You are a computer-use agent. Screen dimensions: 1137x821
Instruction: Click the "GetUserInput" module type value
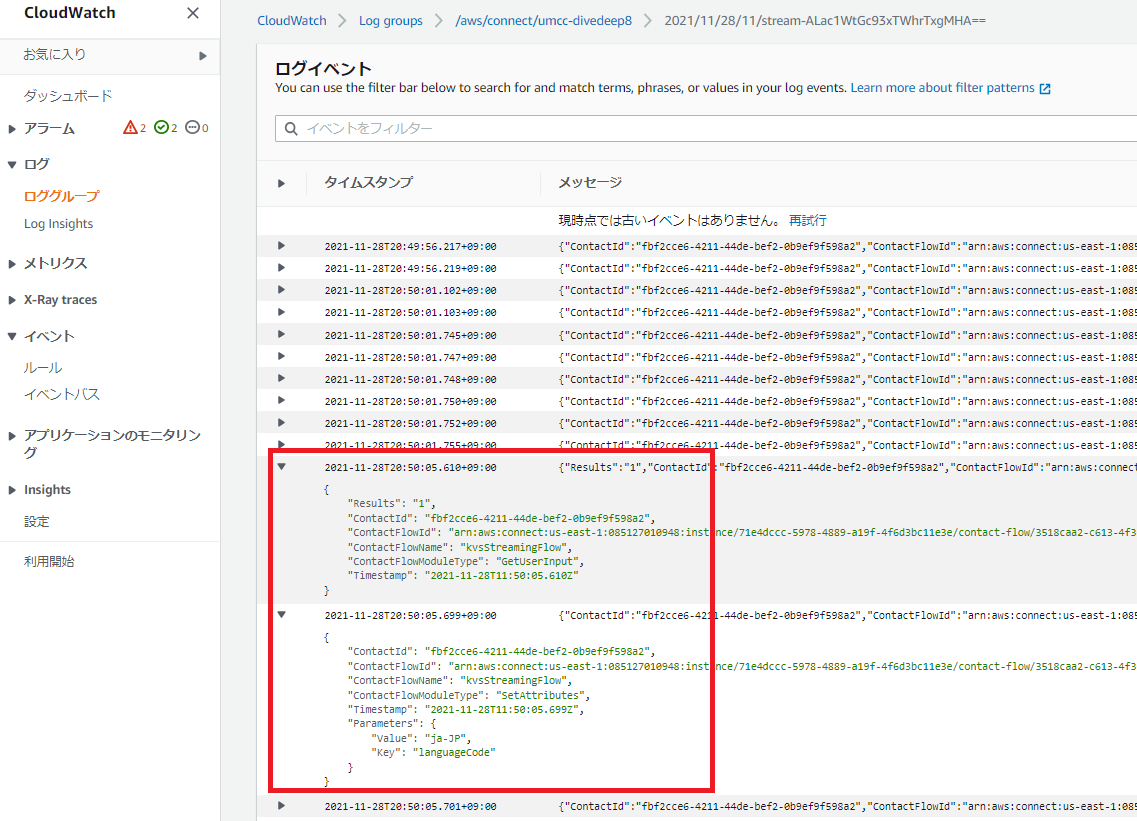coord(539,561)
